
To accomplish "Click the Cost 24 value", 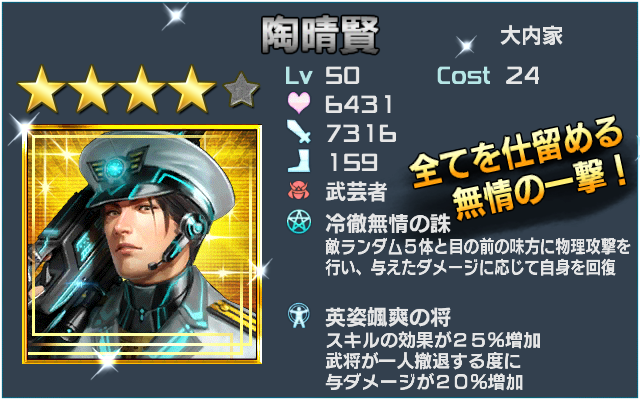I will point(488,76).
